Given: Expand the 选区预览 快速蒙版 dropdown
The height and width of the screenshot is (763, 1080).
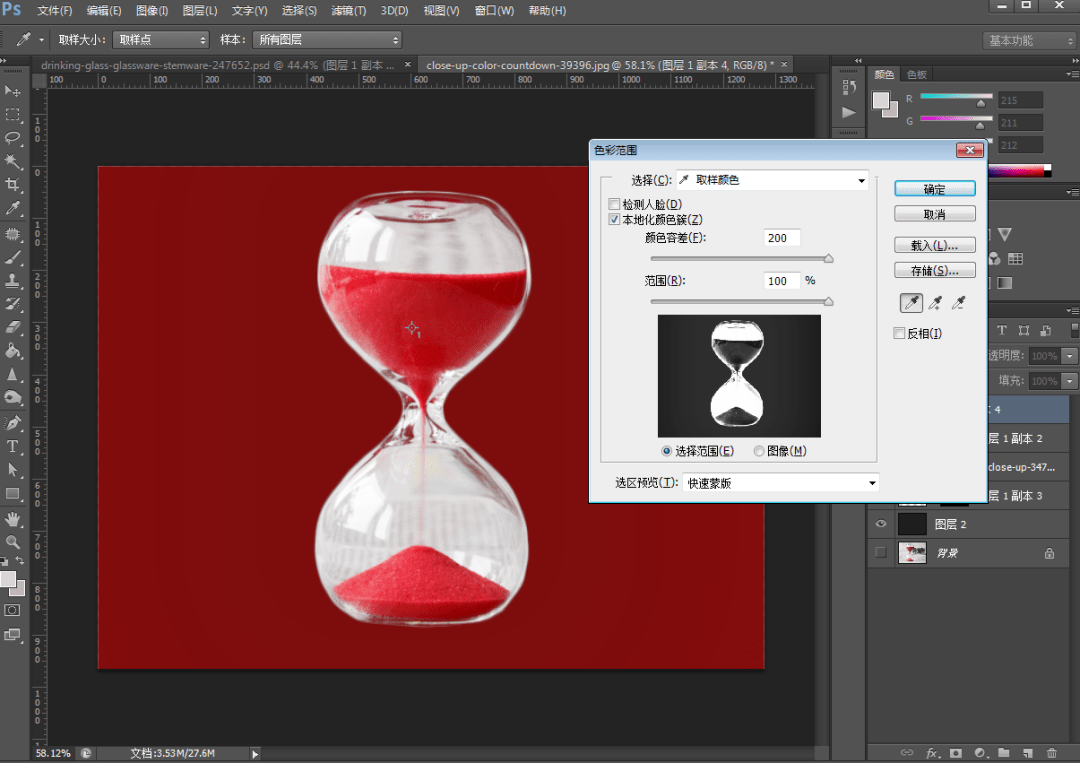Looking at the screenshot, I should (x=780, y=483).
